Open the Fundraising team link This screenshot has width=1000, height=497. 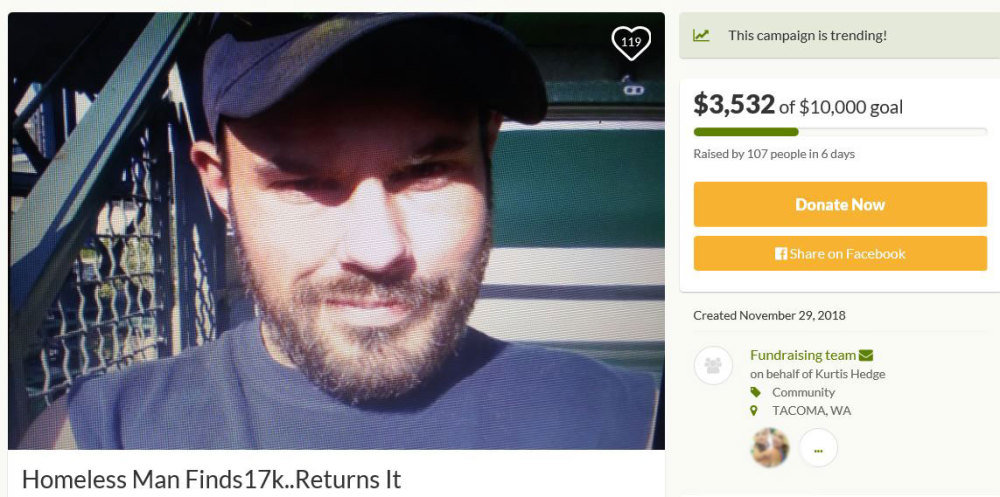tap(803, 355)
